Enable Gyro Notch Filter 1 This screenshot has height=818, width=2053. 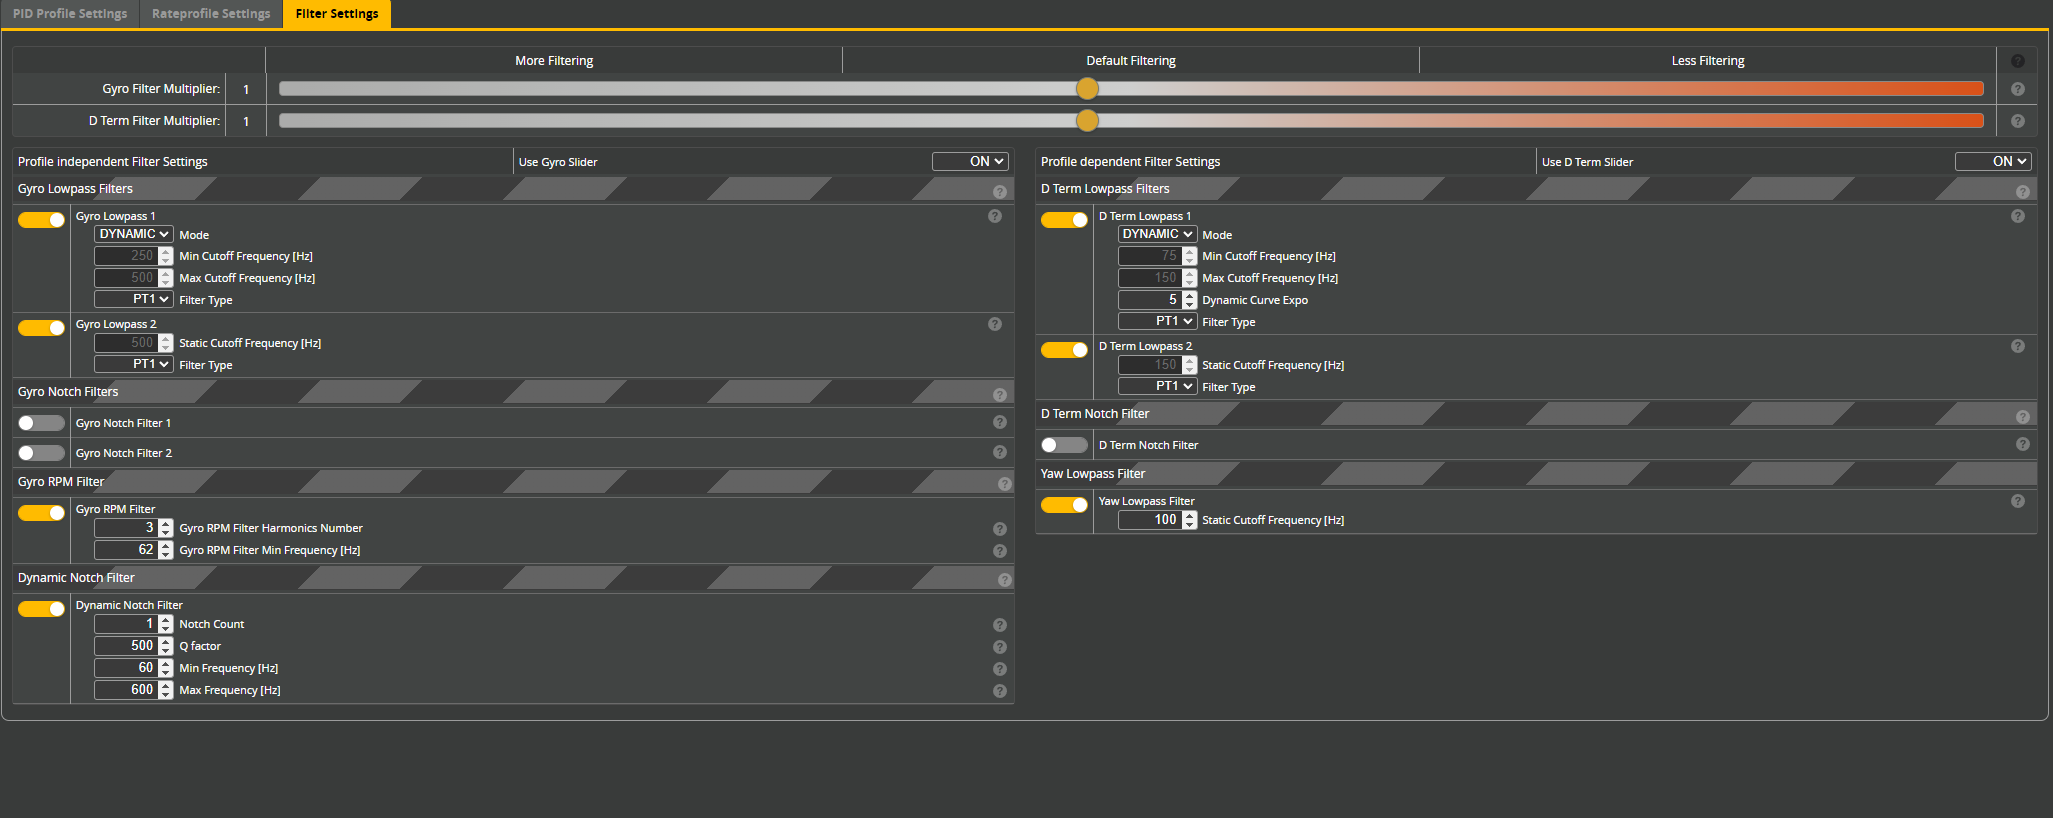tap(41, 423)
